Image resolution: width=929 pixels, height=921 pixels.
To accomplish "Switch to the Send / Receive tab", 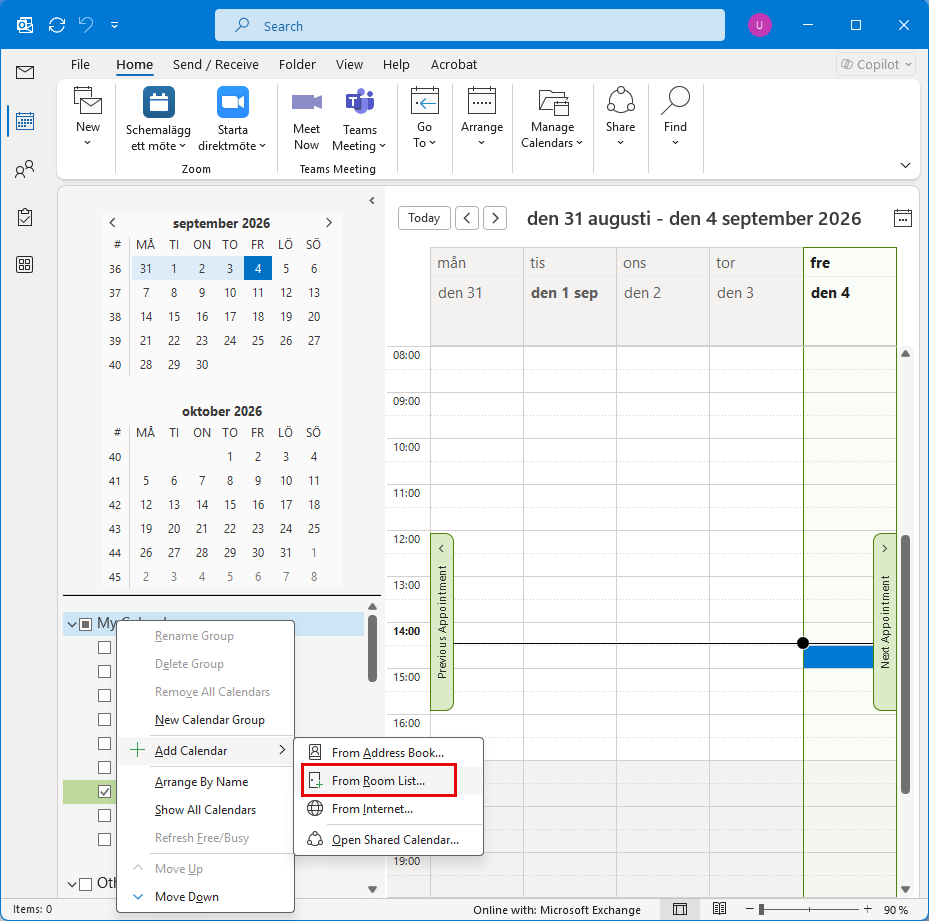I will point(216,65).
